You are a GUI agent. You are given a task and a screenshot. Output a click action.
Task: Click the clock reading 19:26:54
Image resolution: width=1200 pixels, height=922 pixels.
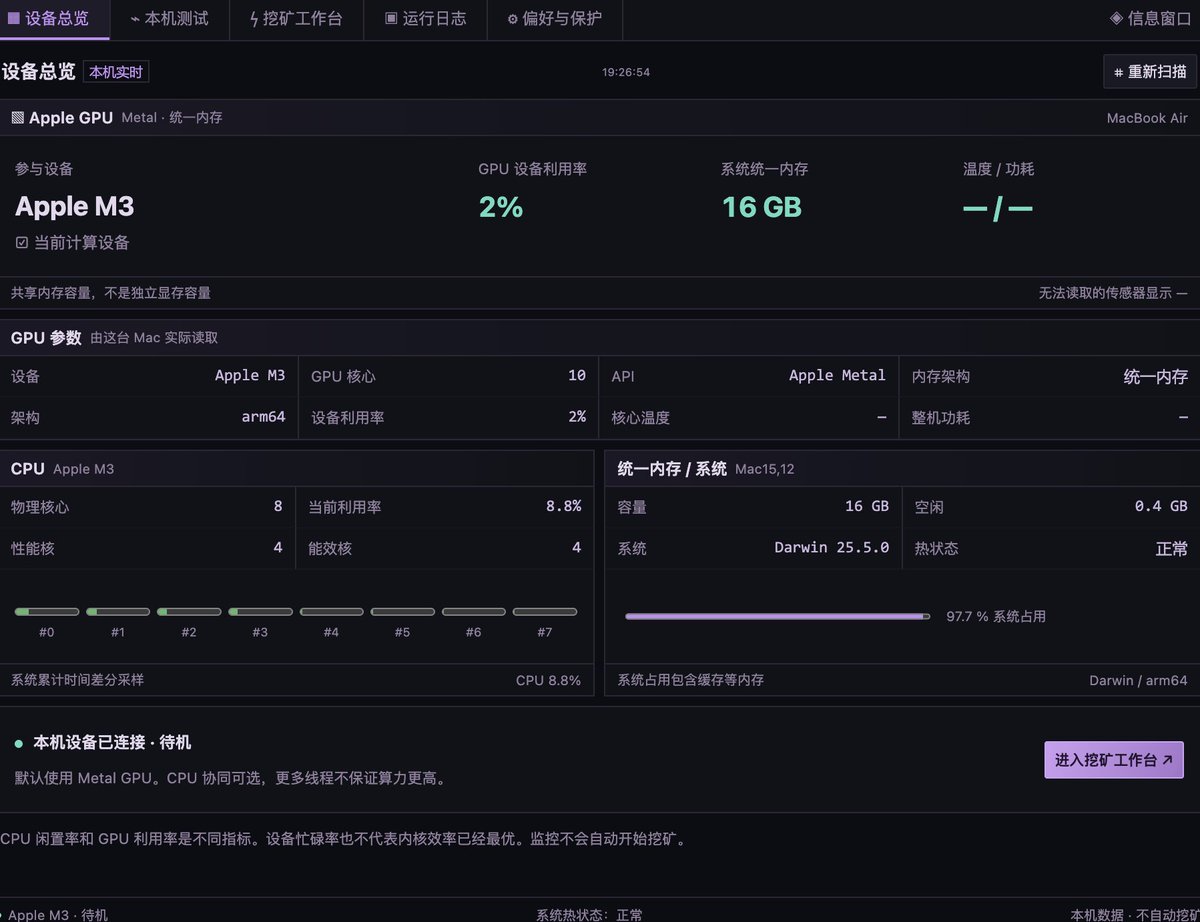coord(626,73)
